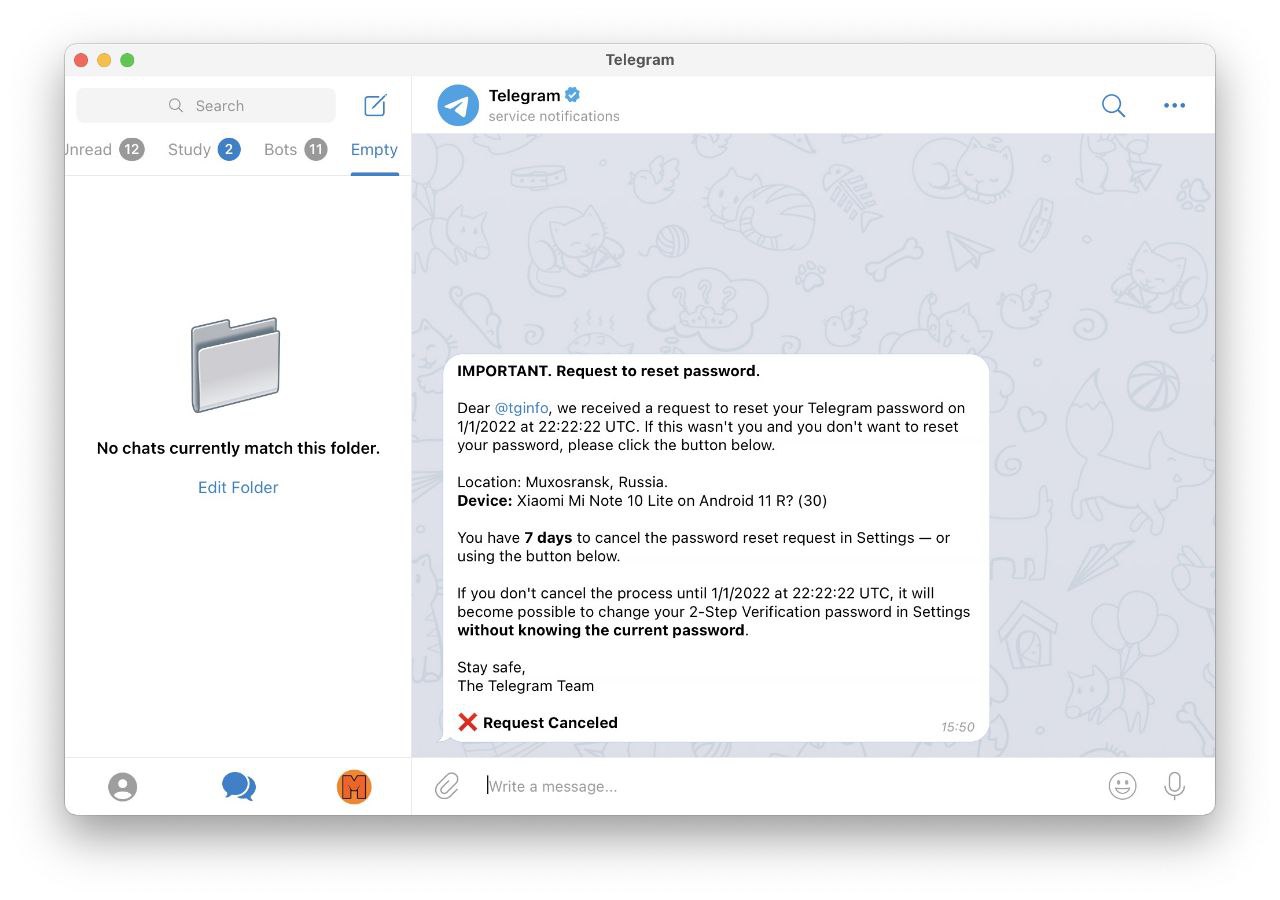Minimize the window with yellow button
The width and height of the screenshot is (1280, 900).
click(x=104, y=60)
